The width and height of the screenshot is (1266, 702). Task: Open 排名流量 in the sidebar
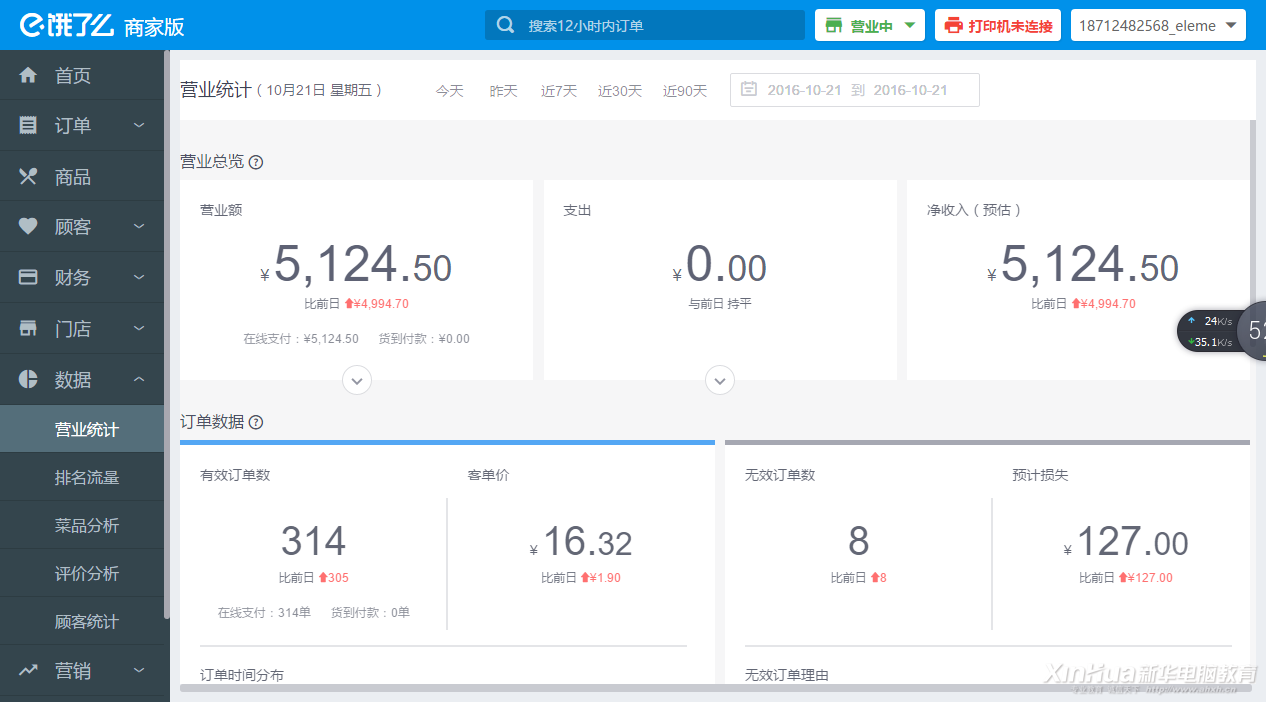coord(87,478)
